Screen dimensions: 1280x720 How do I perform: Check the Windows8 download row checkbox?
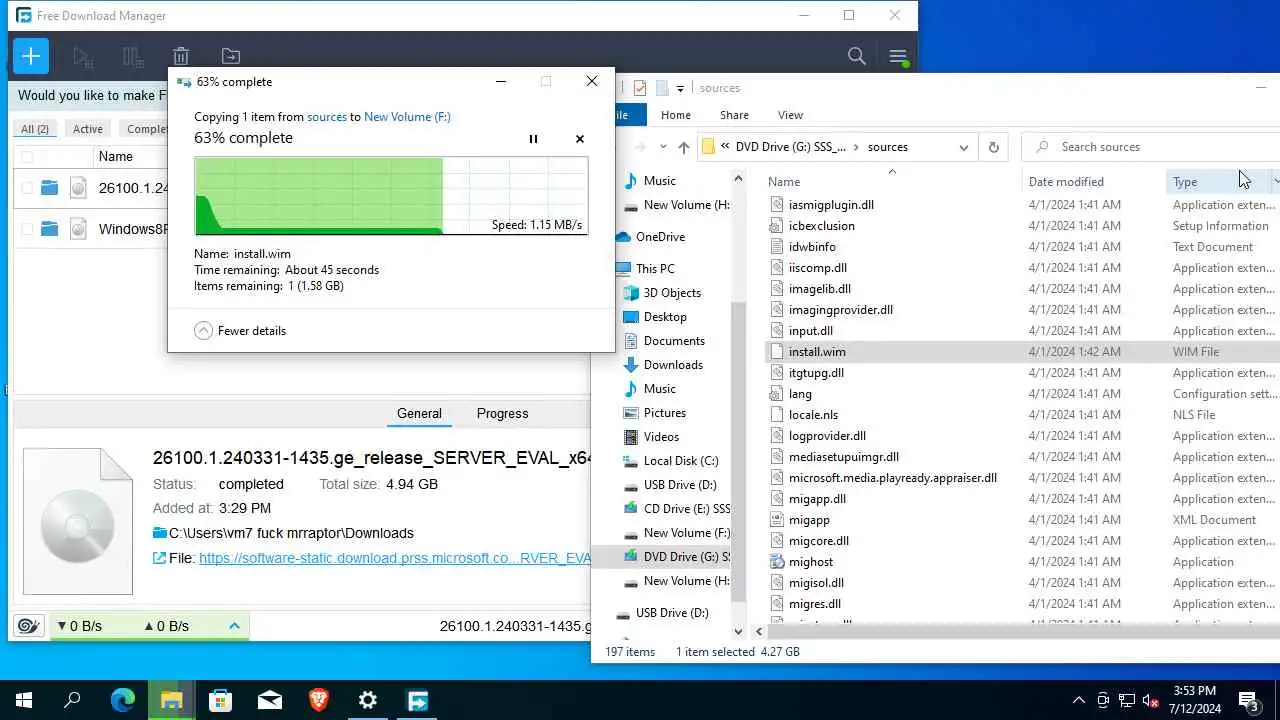[27, 229]
